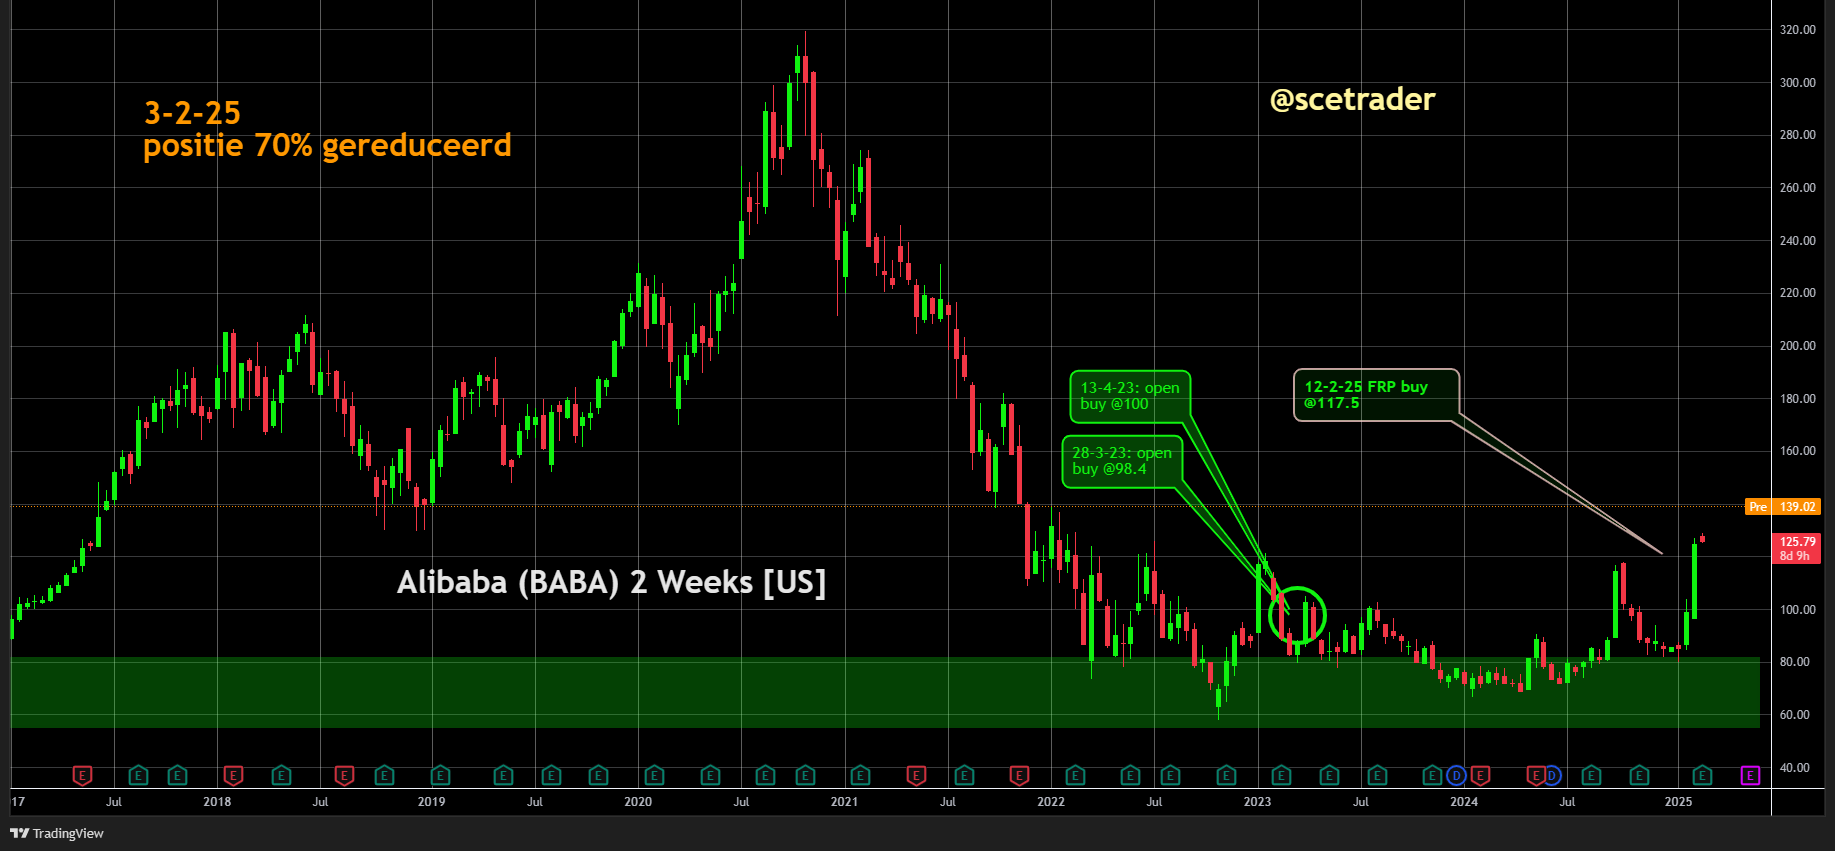Viewport: 1835px width, 851px height.
Task: Click the 2020 label on time axis
Action: (x=638, y=802)
